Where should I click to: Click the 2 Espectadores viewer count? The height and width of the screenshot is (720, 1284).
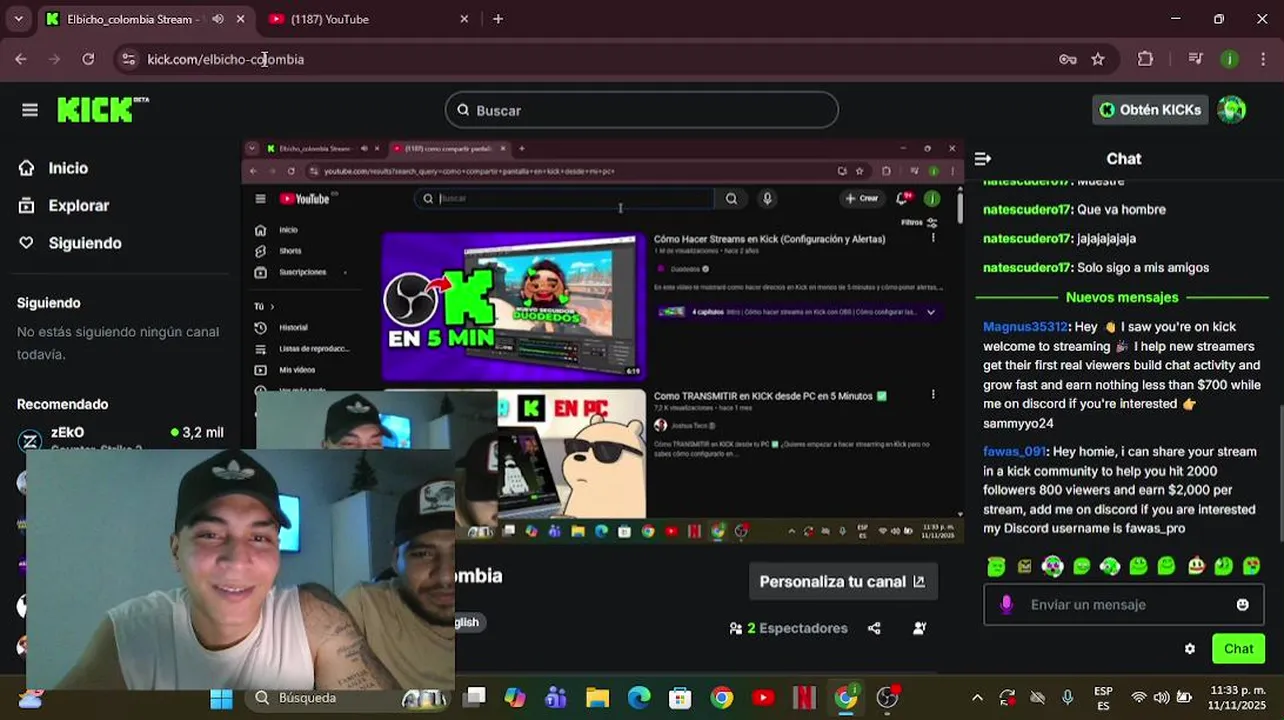pyautogui.click(x=789, y=628)
